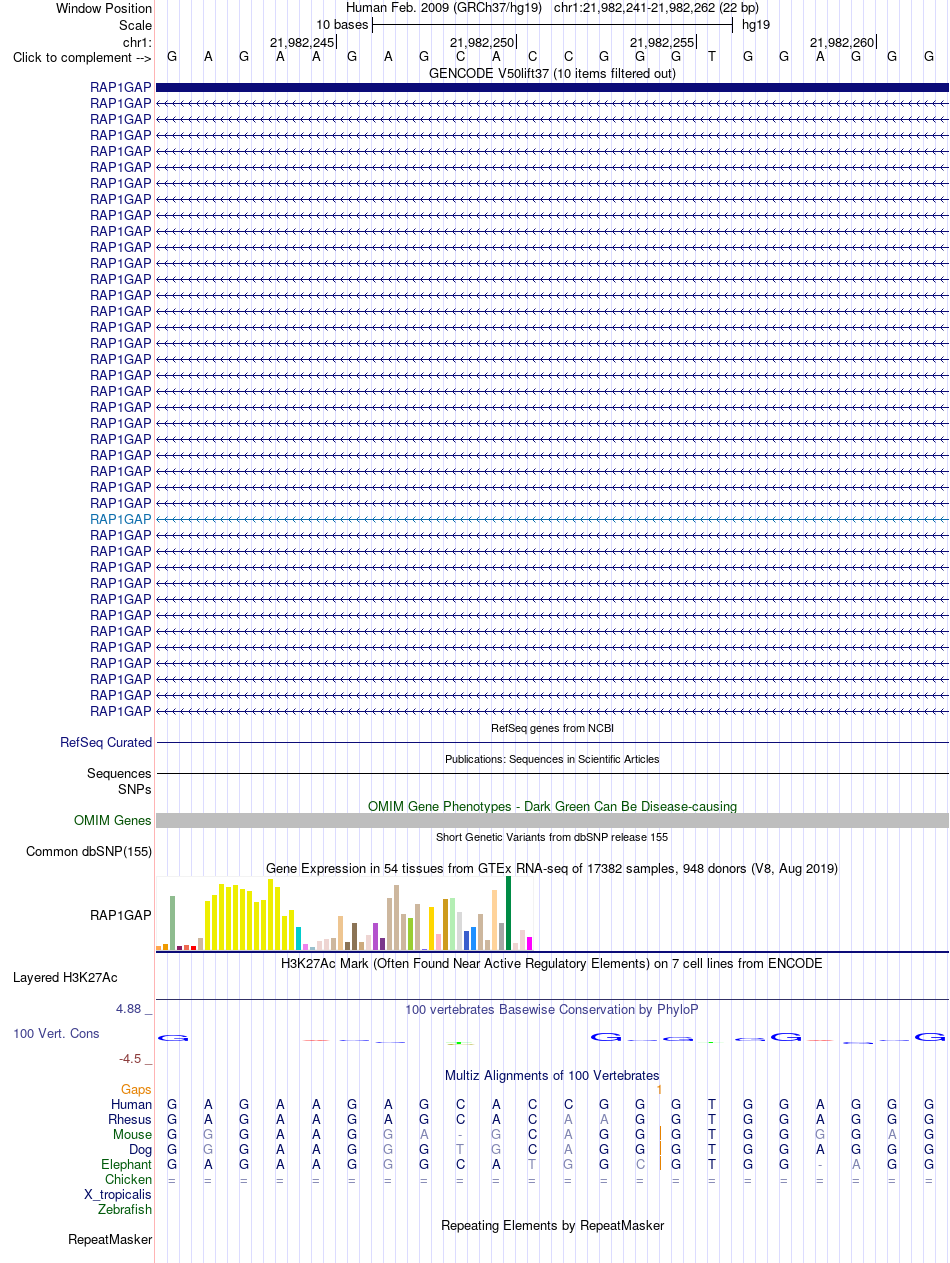Click the hg19 text beside scale bar

(756, 24)
